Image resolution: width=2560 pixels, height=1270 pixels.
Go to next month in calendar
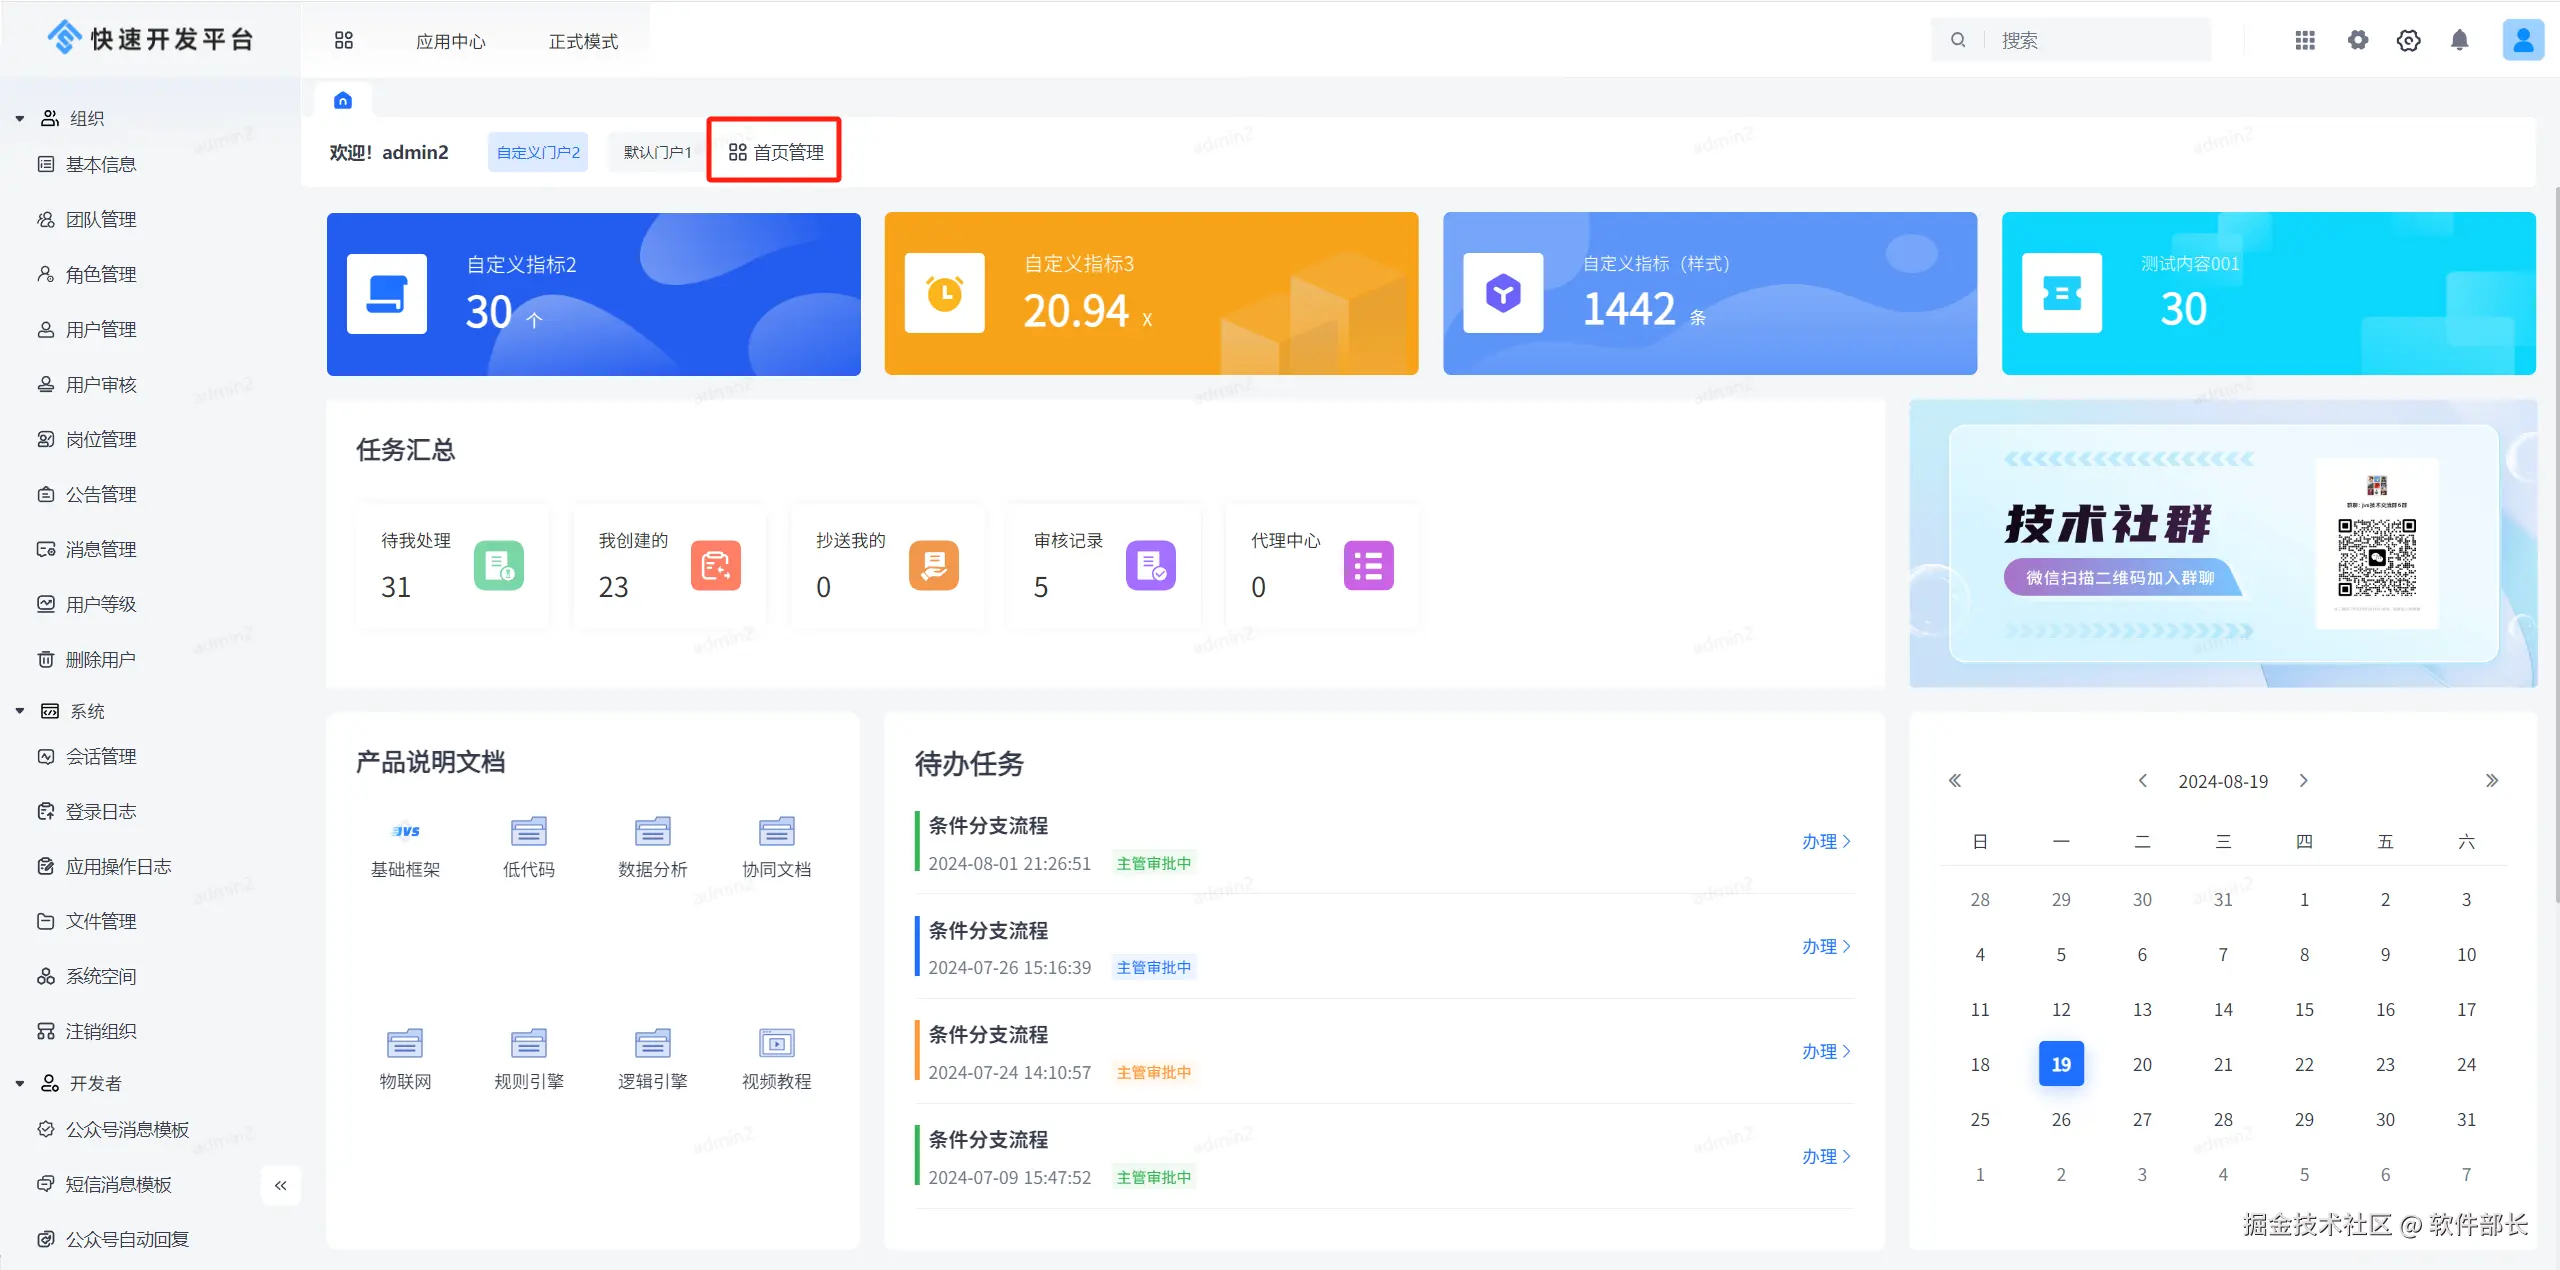click(2304, 781)
